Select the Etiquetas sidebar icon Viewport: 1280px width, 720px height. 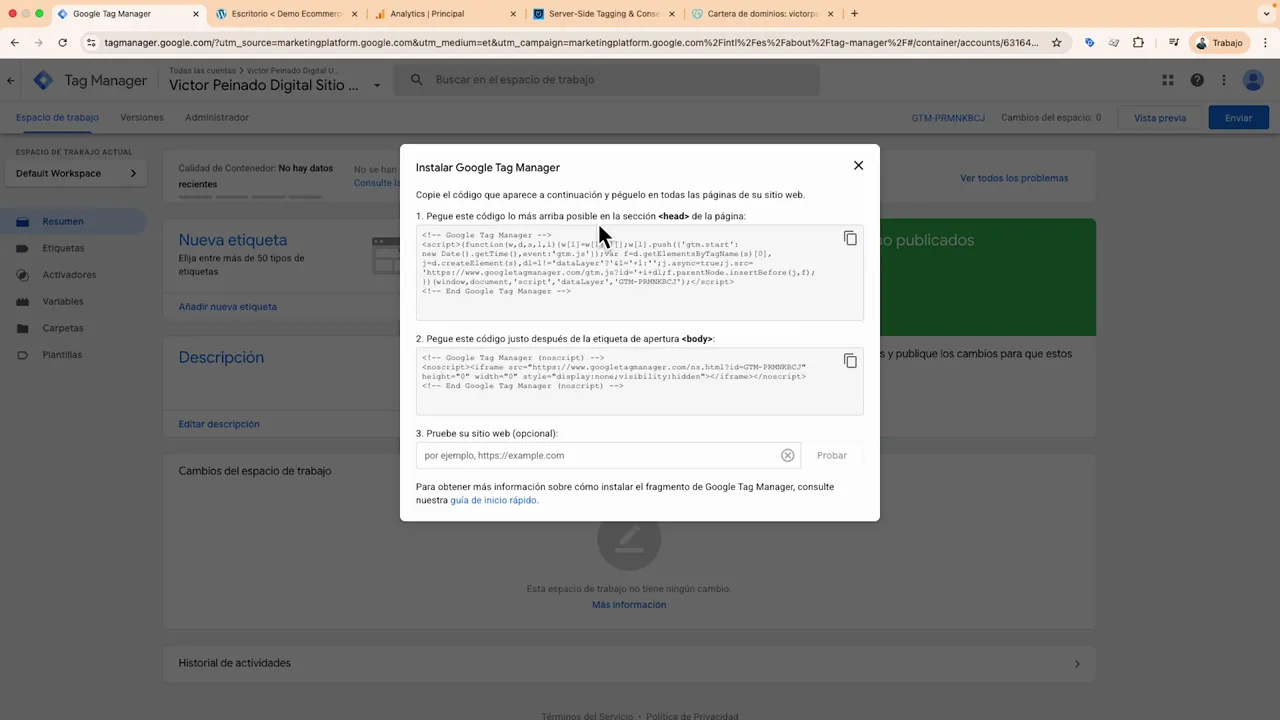23,247
